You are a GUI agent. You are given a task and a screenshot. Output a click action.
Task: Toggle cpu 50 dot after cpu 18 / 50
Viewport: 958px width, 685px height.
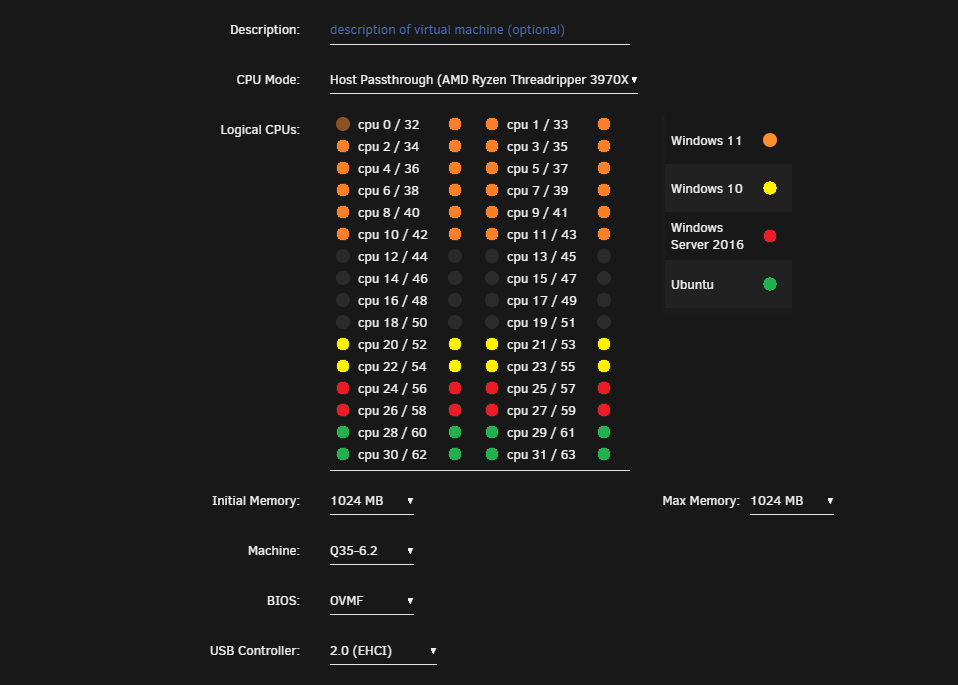click(x=455, y=323)
